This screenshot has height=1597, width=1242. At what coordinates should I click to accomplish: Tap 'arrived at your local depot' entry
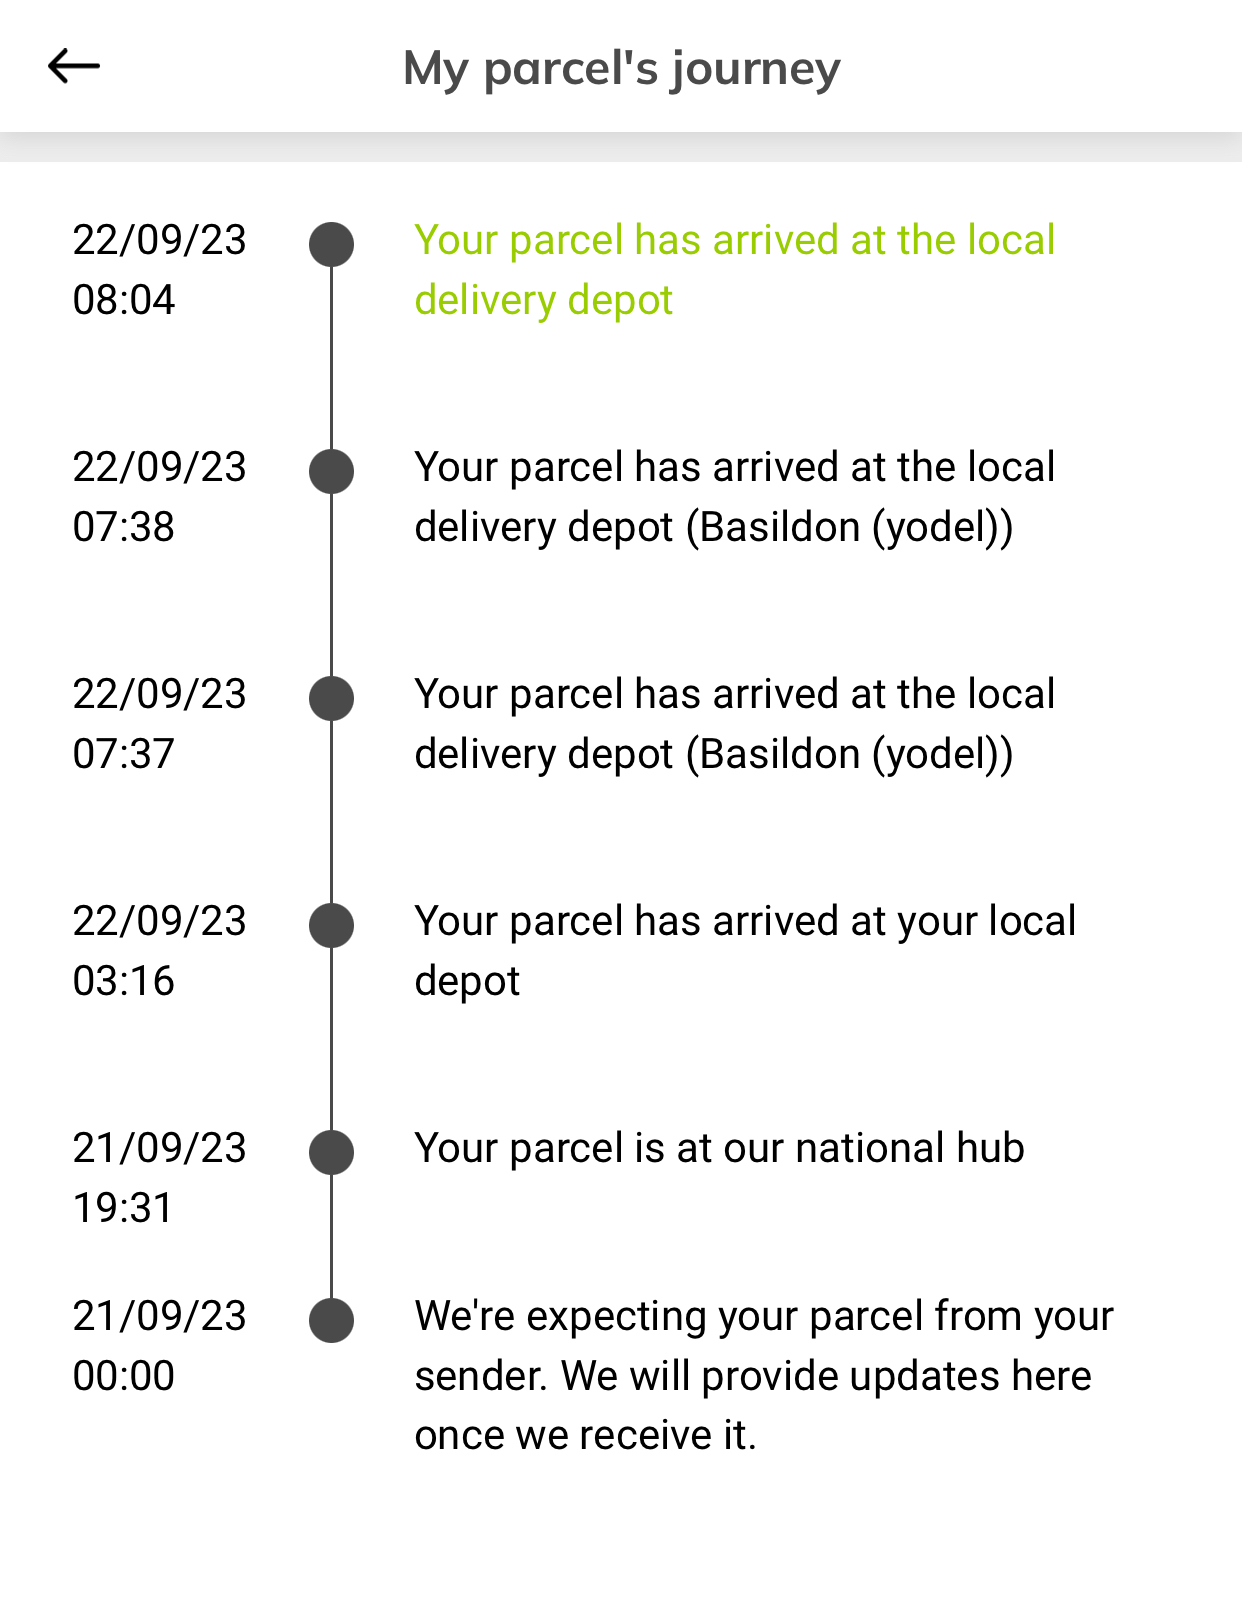(744, 951)
